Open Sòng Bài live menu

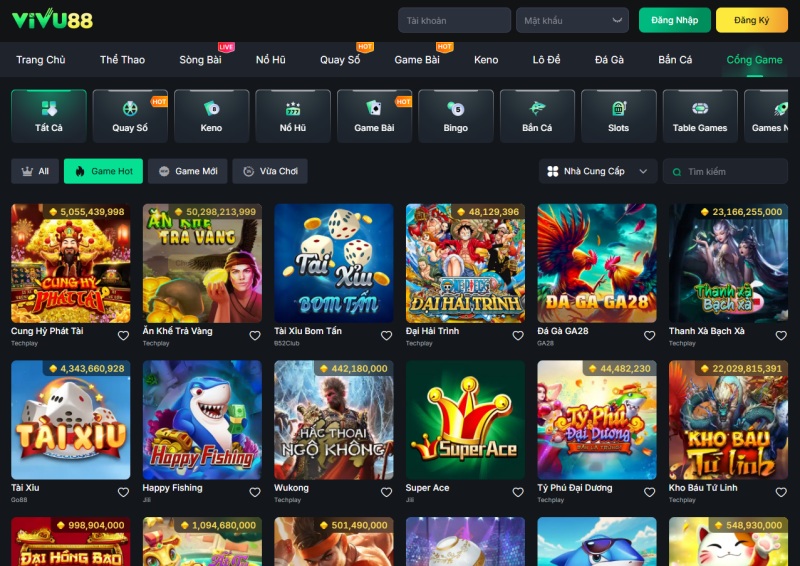201,60
